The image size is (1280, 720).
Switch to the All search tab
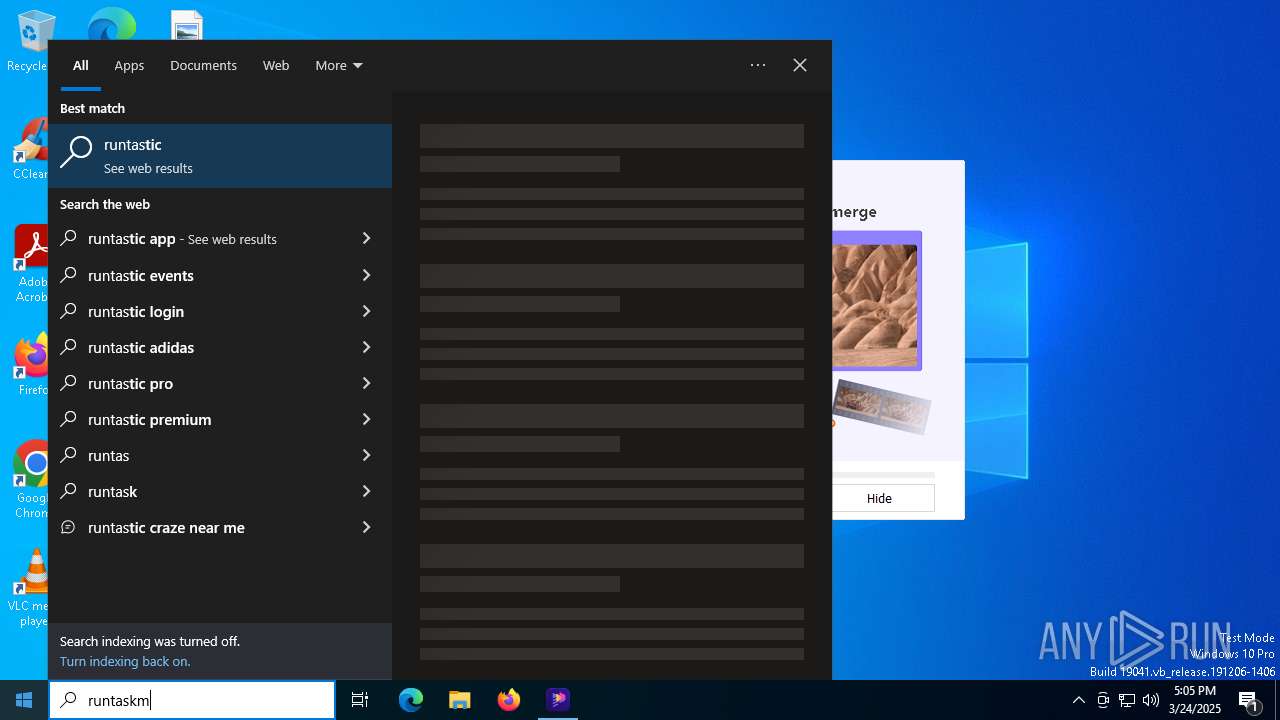(81, 66)
